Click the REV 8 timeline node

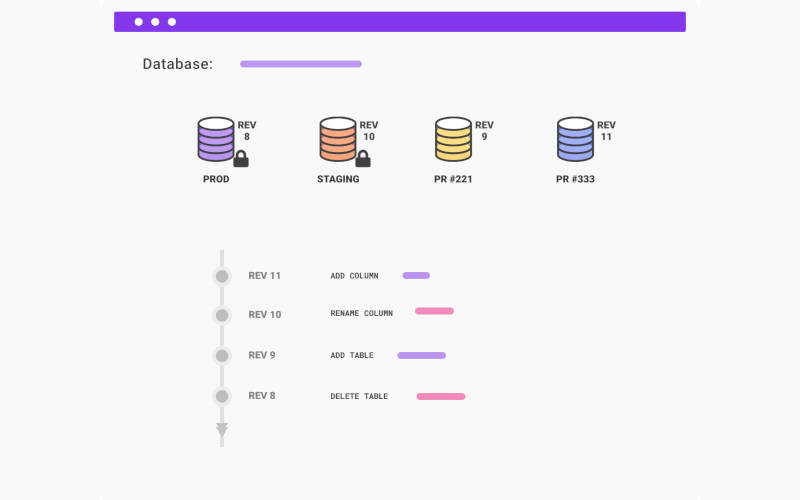[222, 396]
